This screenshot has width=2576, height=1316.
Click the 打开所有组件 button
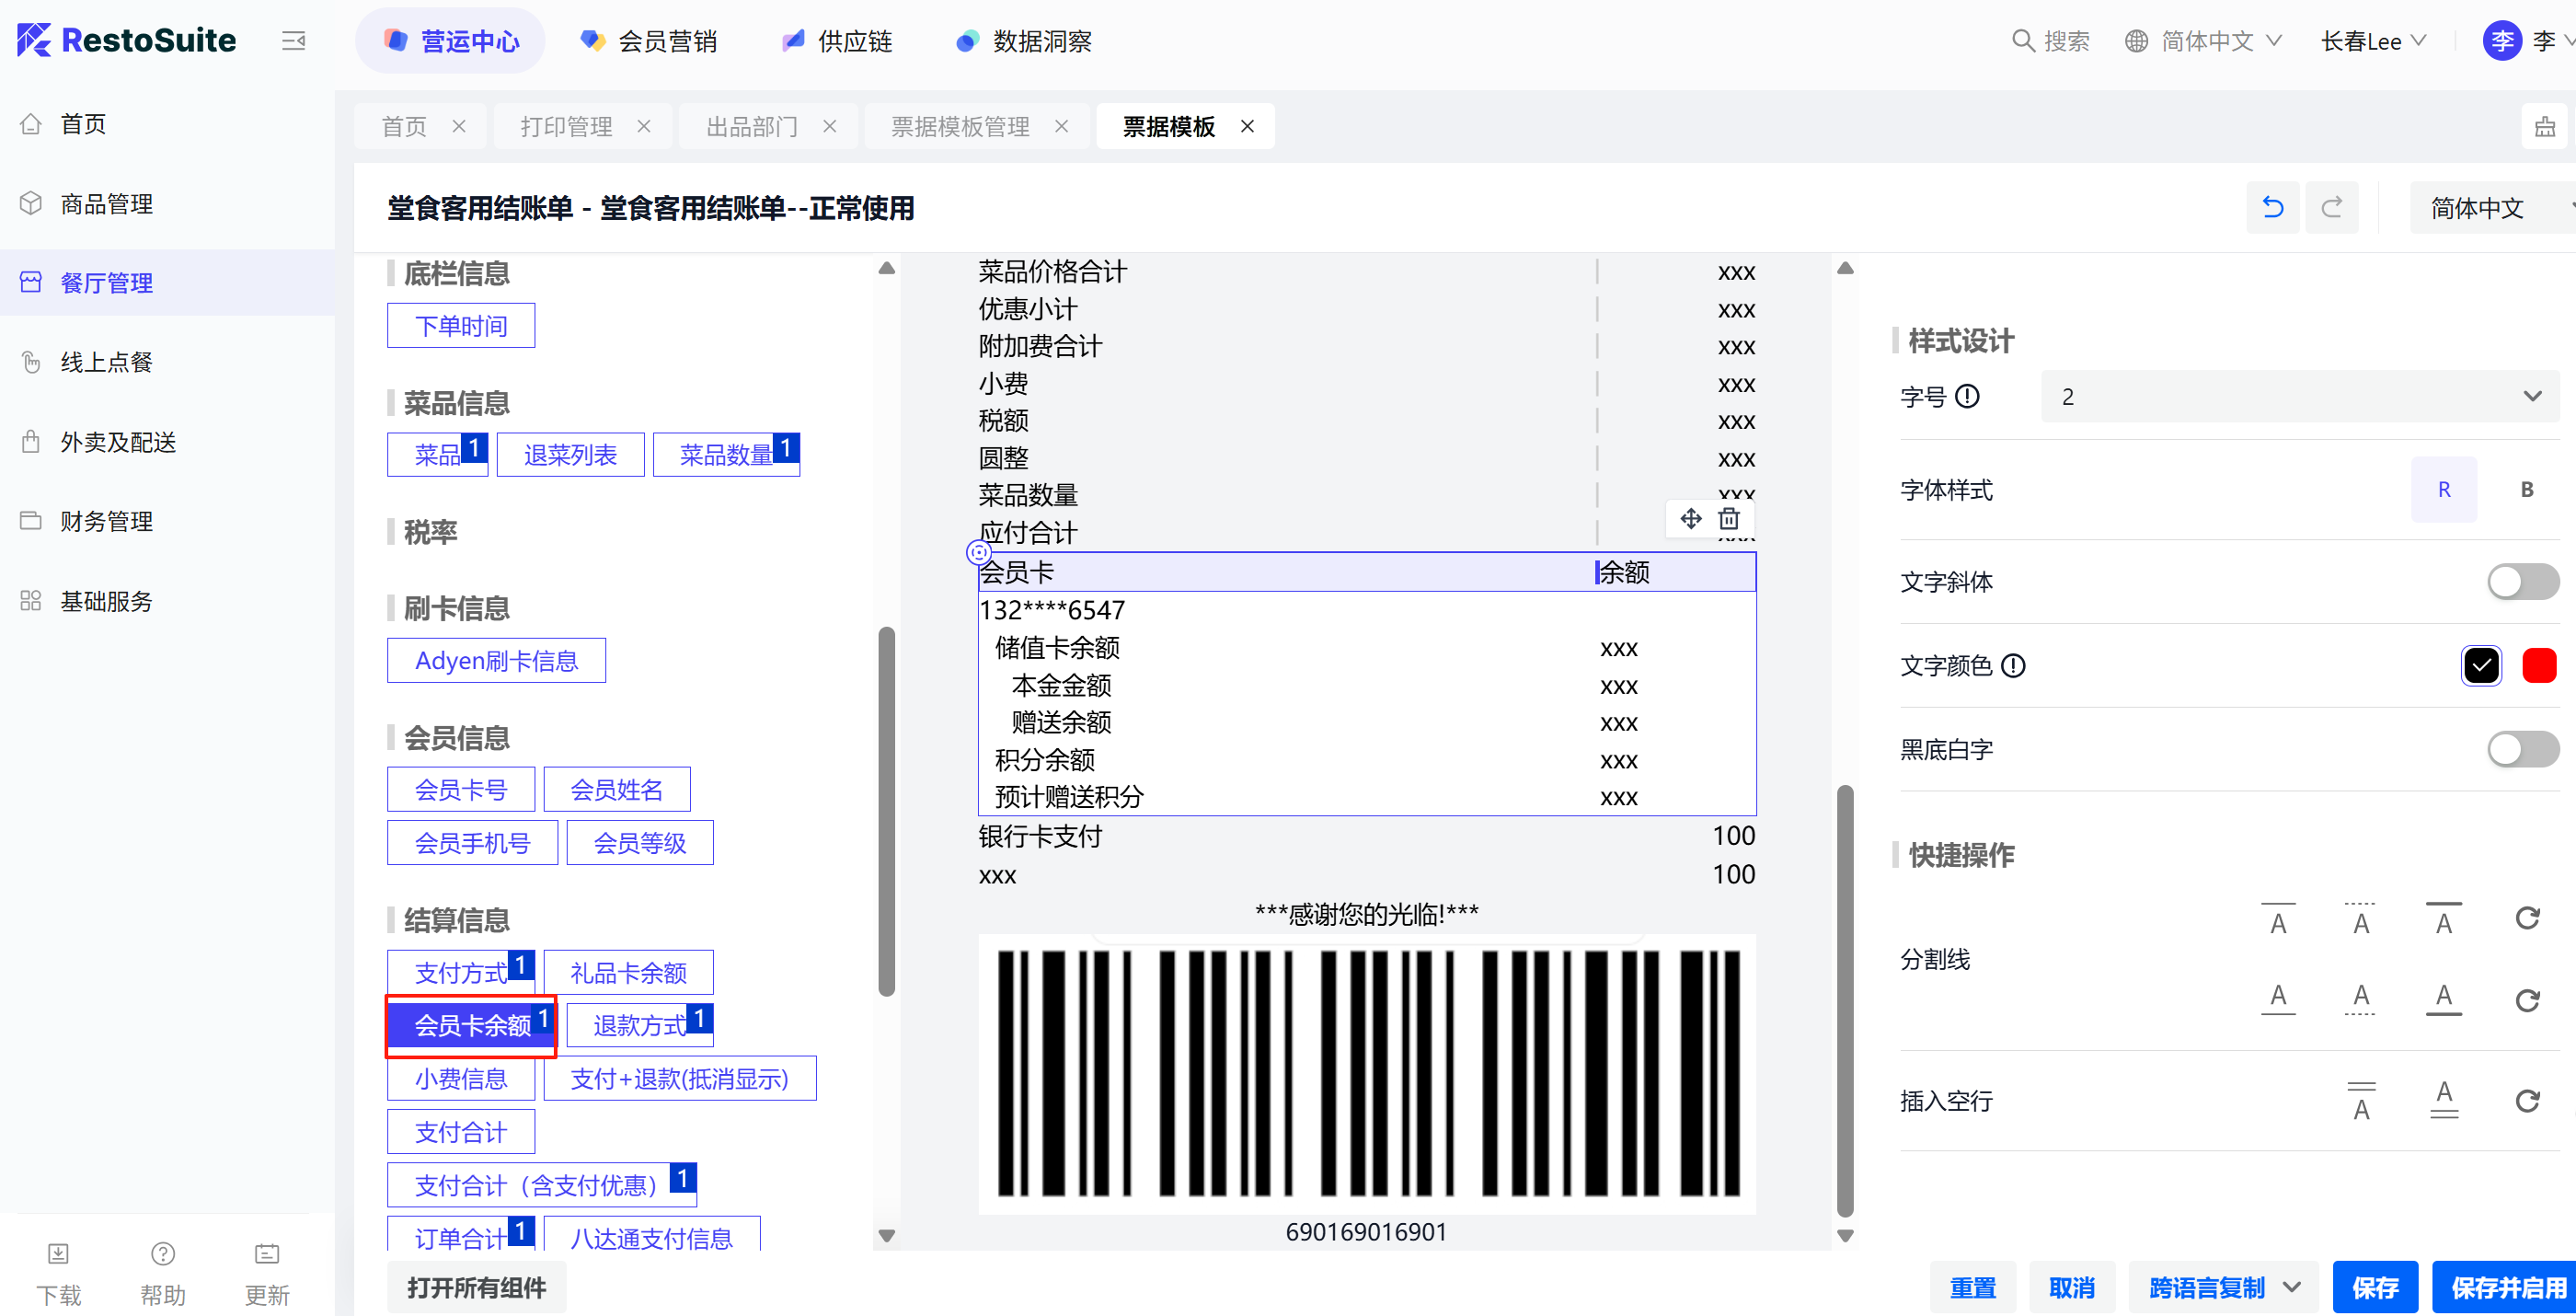(x=476, y=1287)
